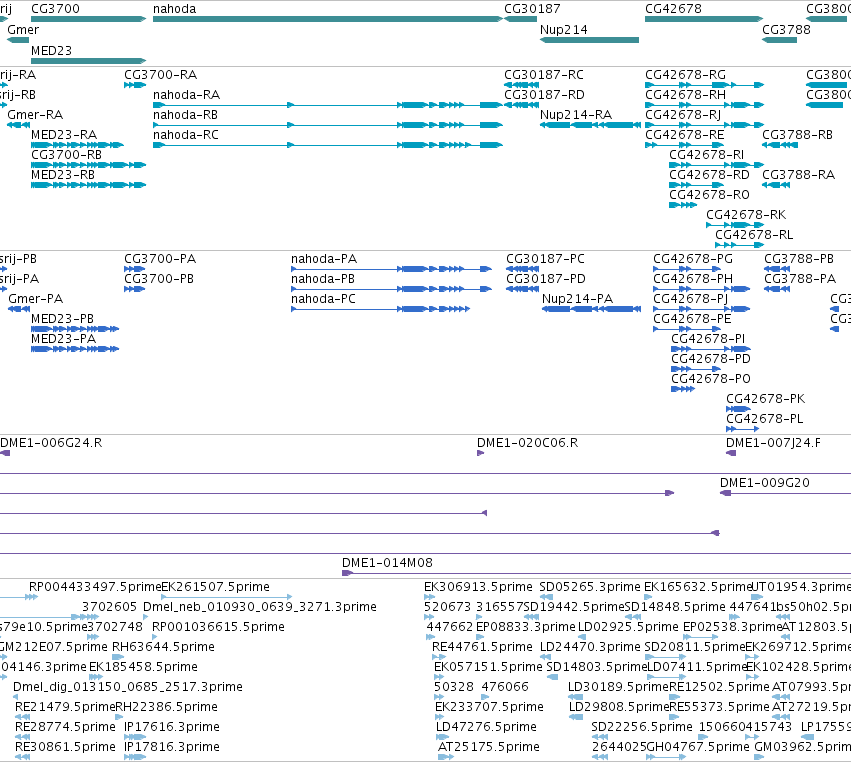Select transcript CG42678-RG
Image resolution: width=851 pixels, height=762 pixels.
(704, 85)
